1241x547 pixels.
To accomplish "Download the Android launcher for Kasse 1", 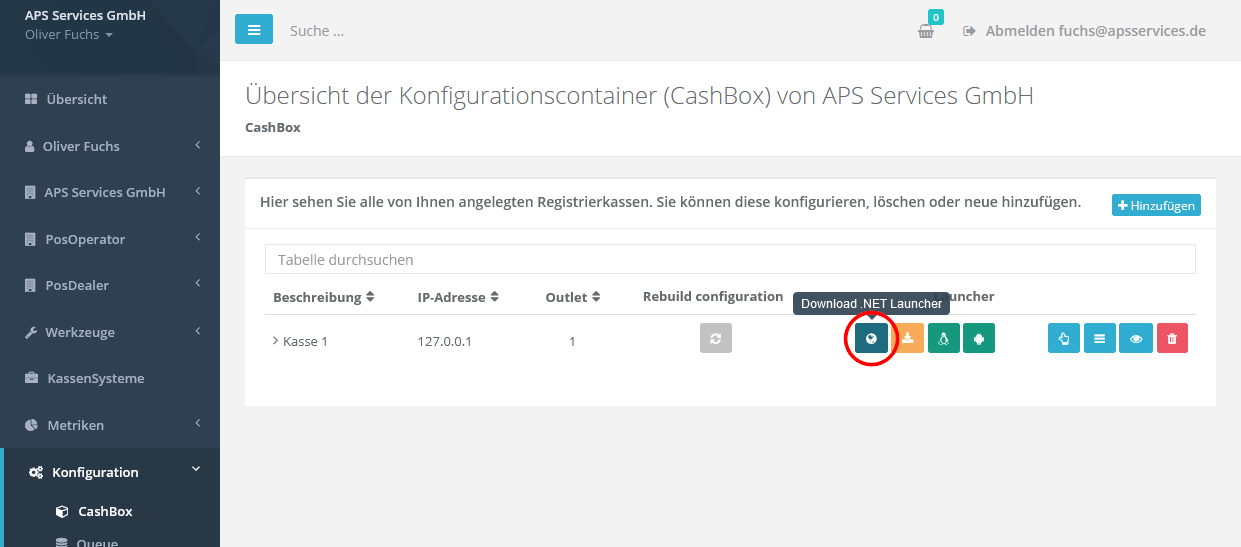I will click(979, 339).
